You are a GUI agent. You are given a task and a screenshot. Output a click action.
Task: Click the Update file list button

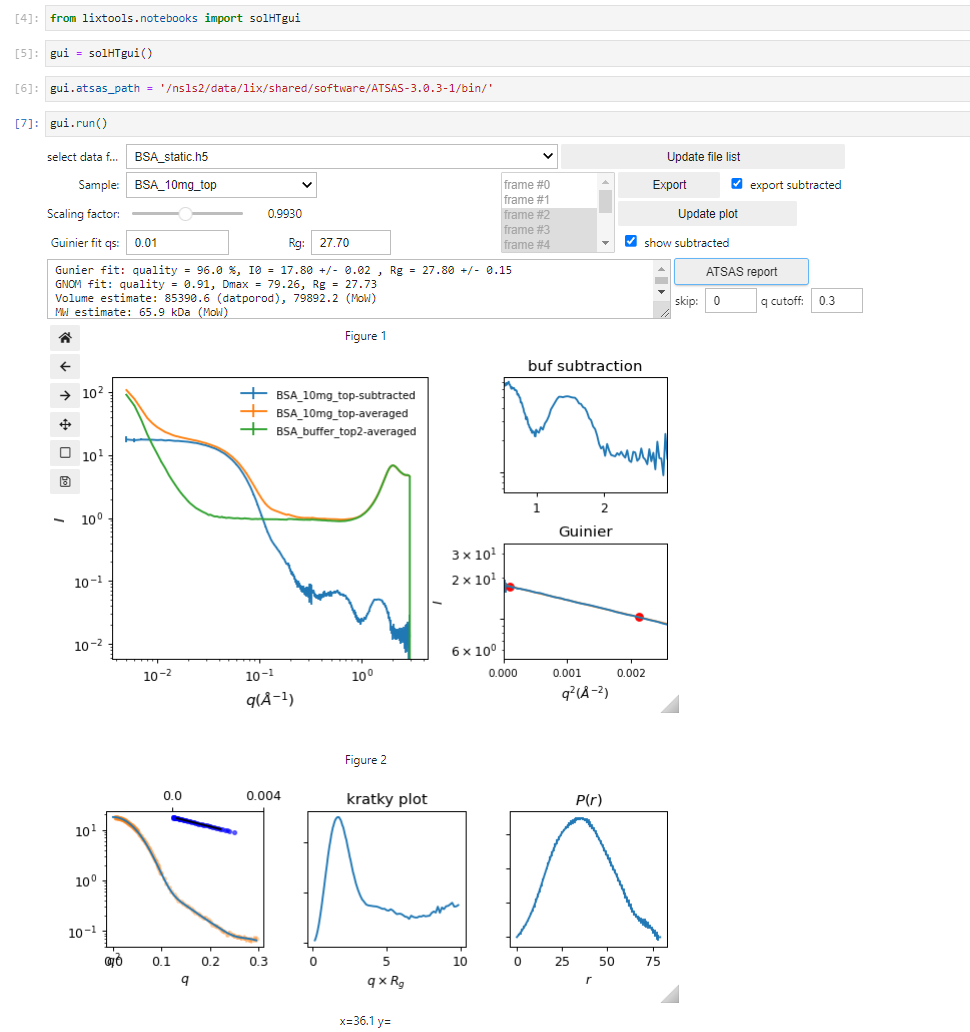(703, 157)
